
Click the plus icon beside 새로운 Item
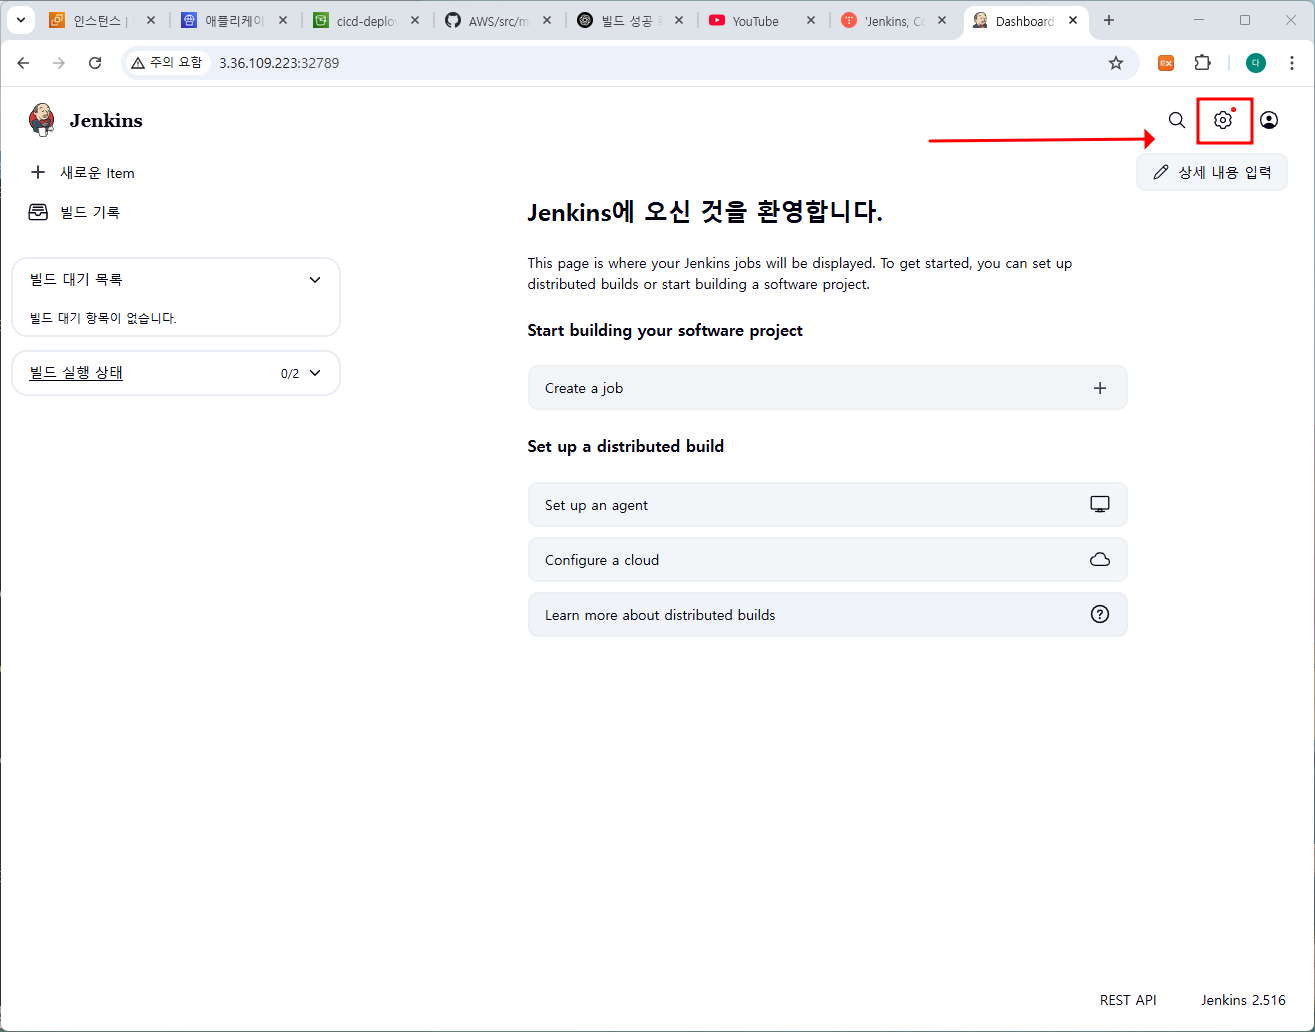coord(38,172)
